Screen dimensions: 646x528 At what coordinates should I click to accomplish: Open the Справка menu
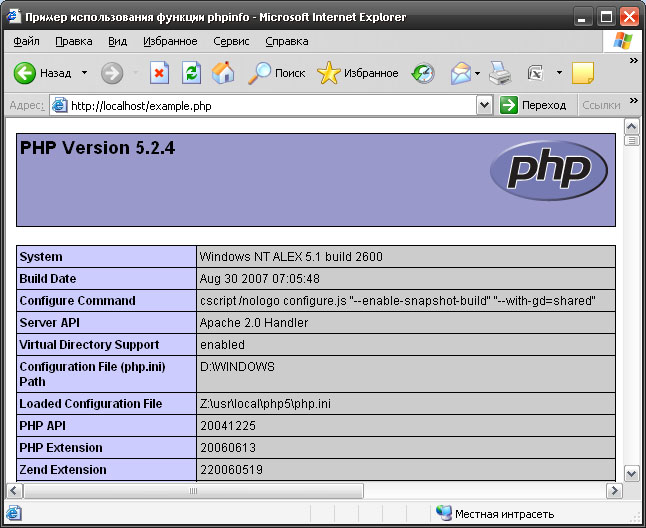click(287, 41)
